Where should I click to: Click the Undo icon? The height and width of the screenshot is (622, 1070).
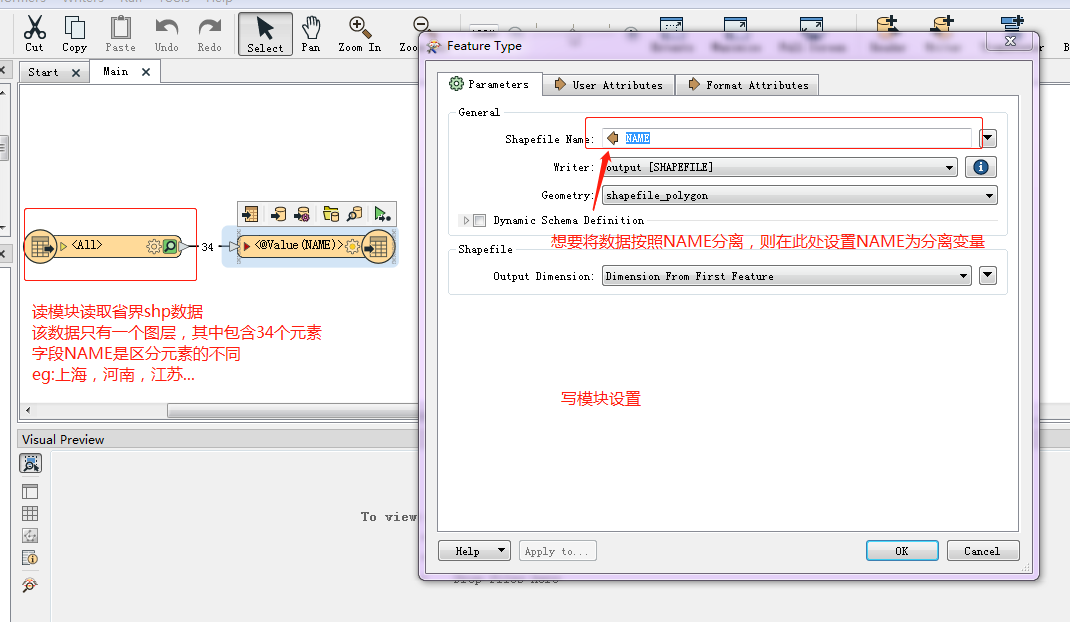pos(166,33)
